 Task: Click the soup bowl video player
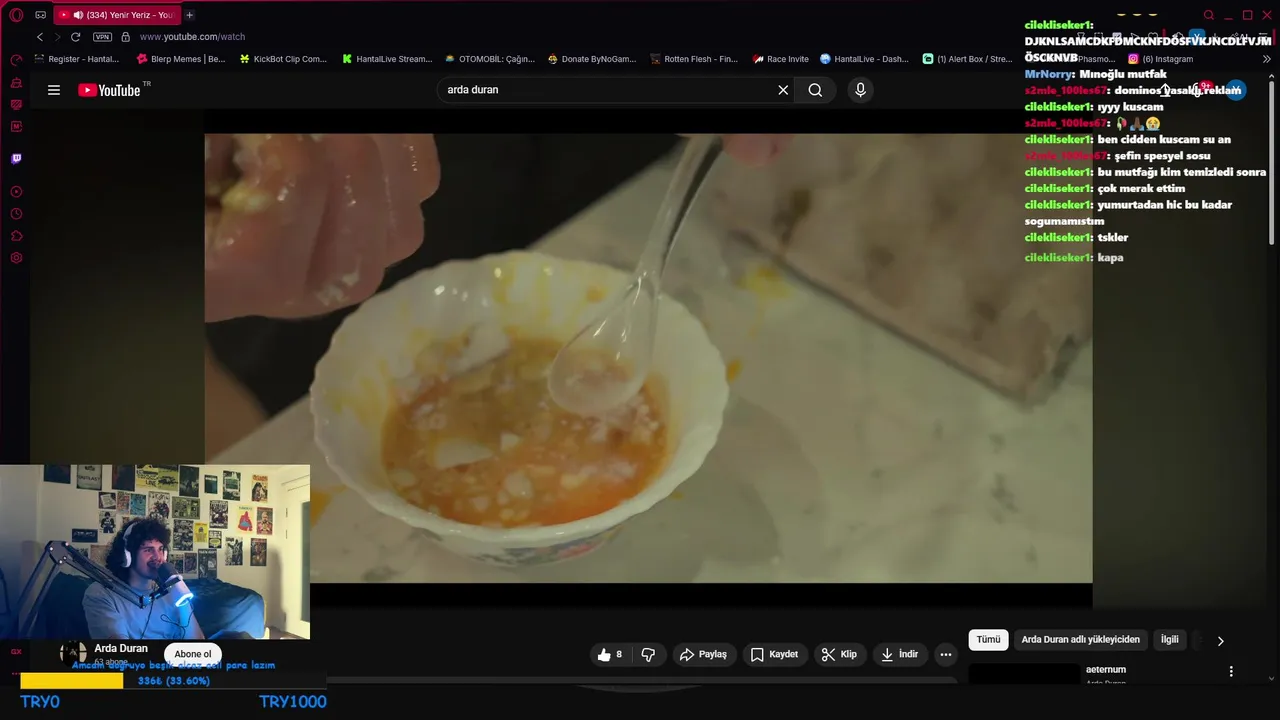pos(648,357)
